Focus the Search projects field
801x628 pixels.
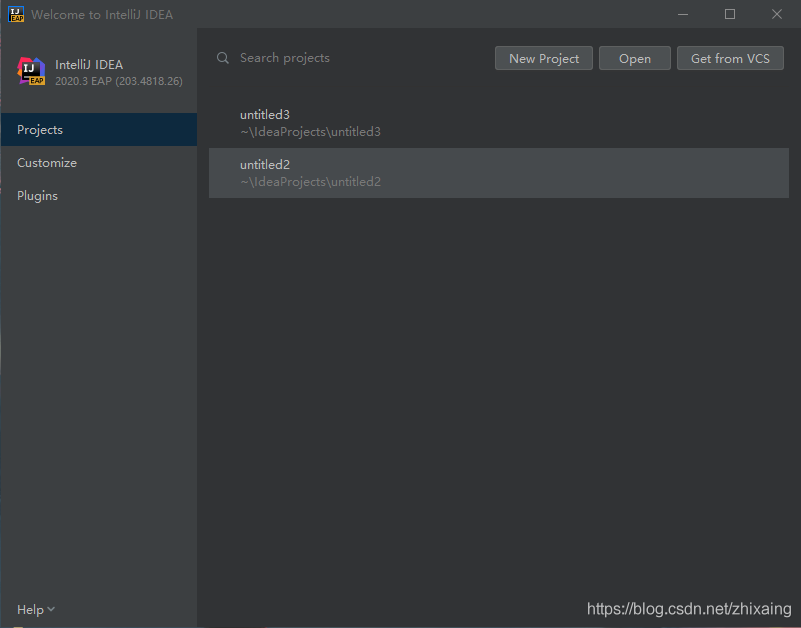[x=285, y=58]
